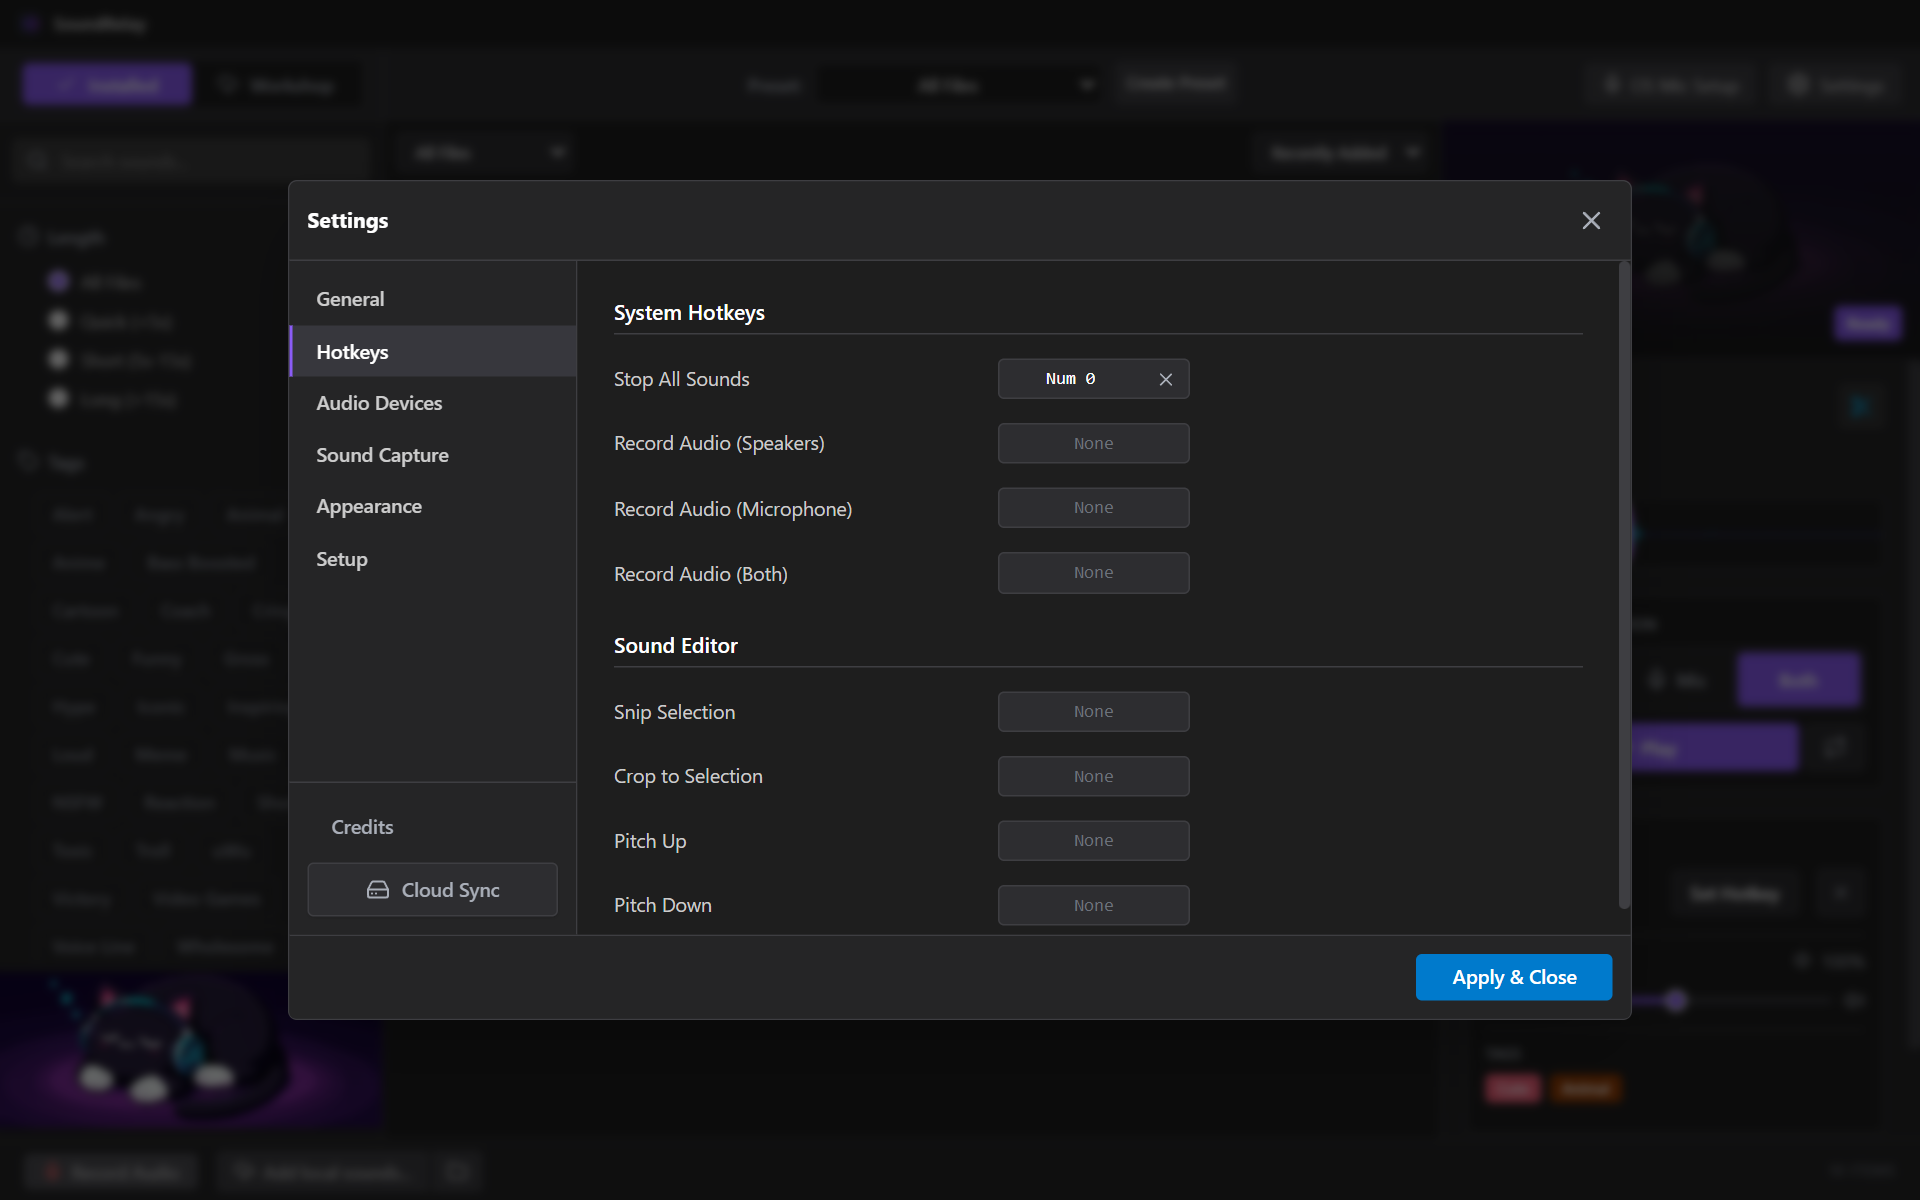The height and width of the screenshot is (1200, 1920).
Task: Close the Settings dialog with the X
Action: coord(1591,220)
